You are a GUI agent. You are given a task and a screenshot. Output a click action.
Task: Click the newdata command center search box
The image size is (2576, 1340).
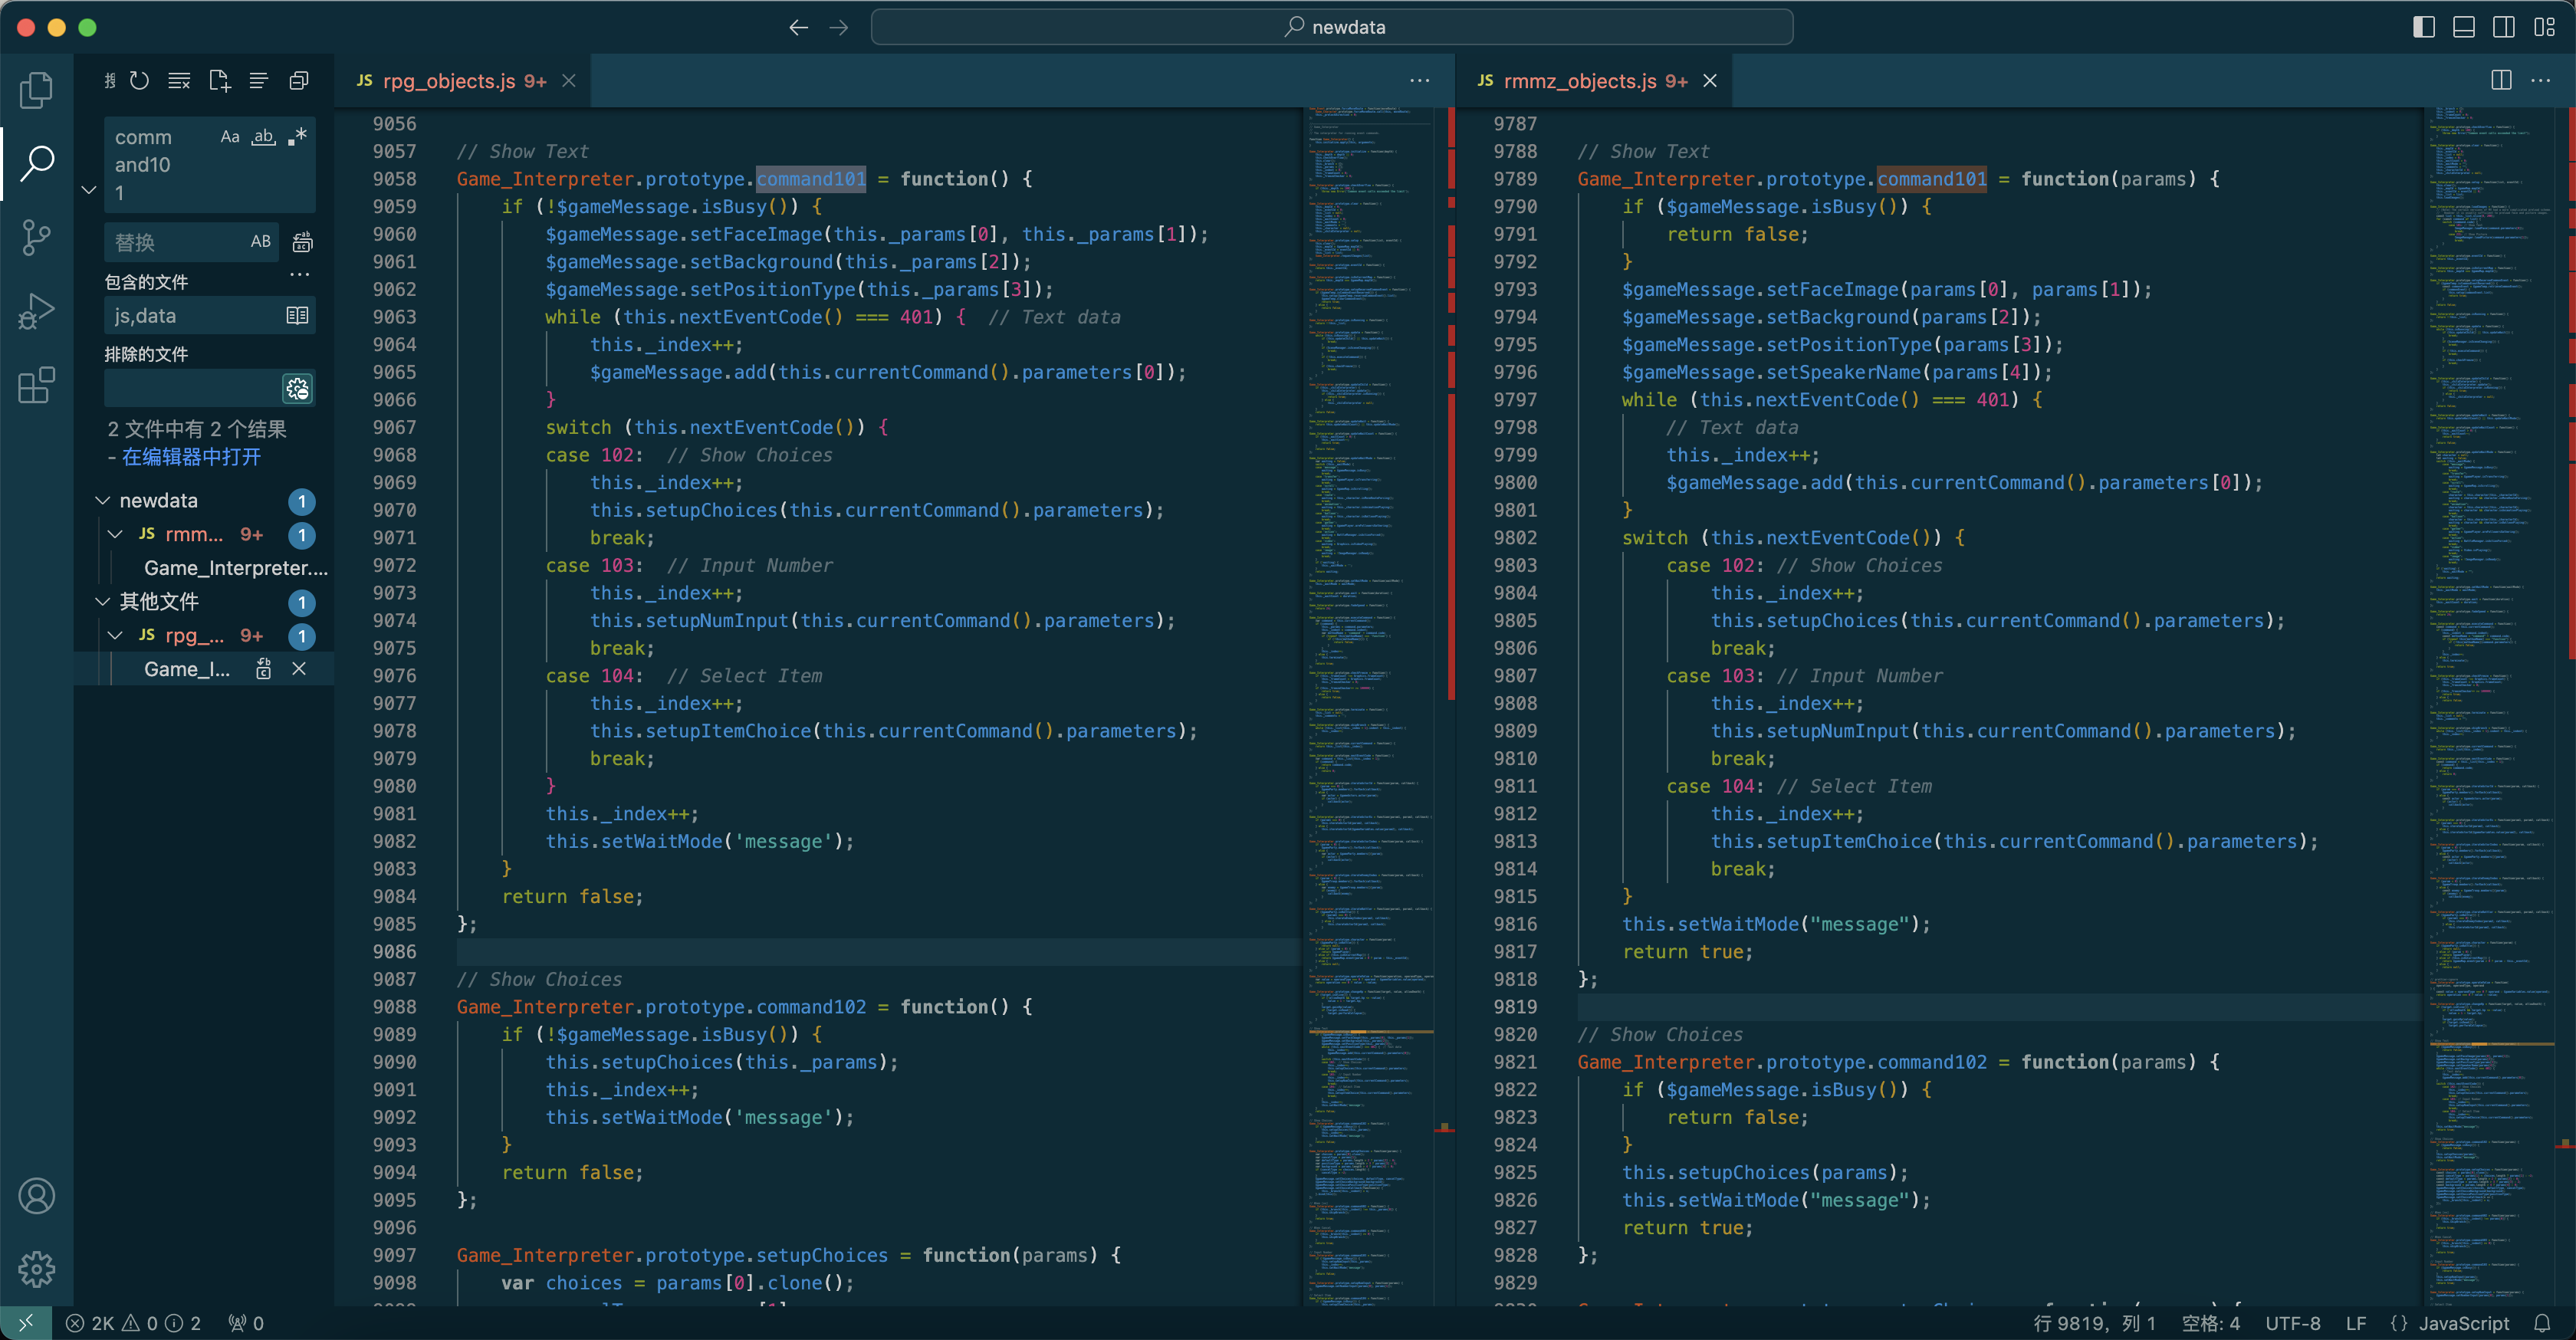point(1331,27)
